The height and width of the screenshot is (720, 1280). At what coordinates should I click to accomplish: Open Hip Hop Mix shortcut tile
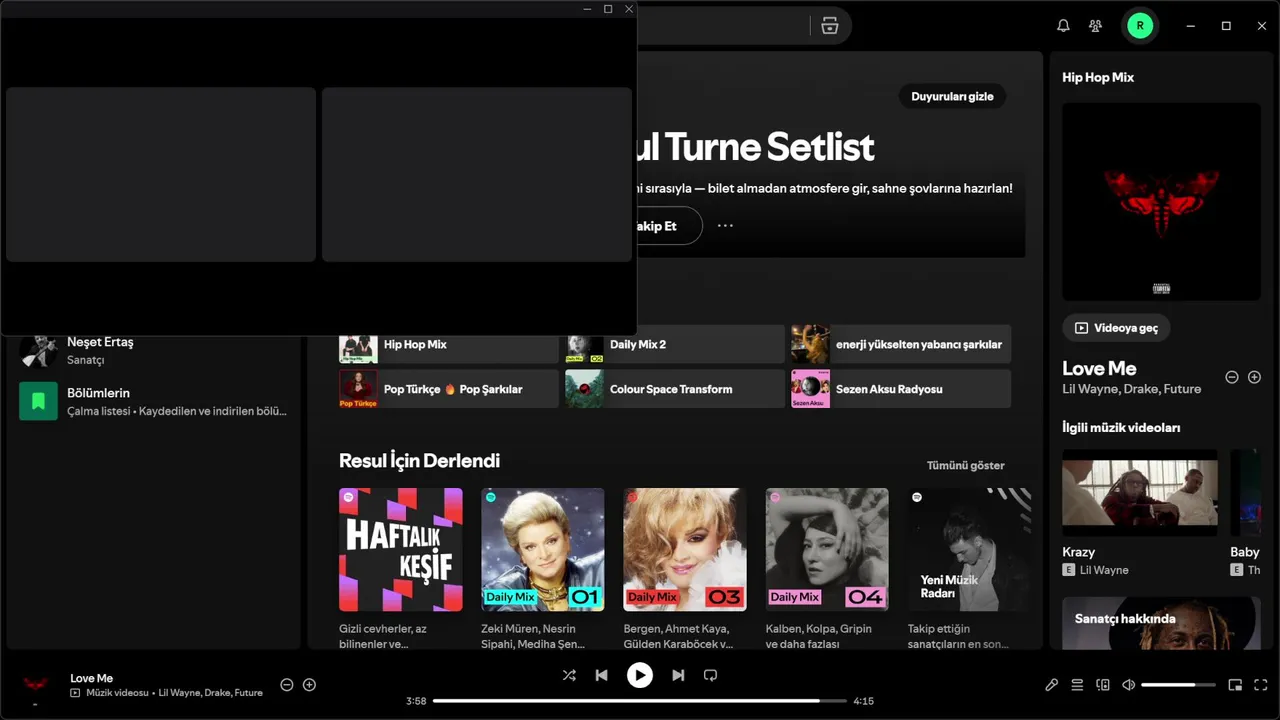[x=449, y=344]
